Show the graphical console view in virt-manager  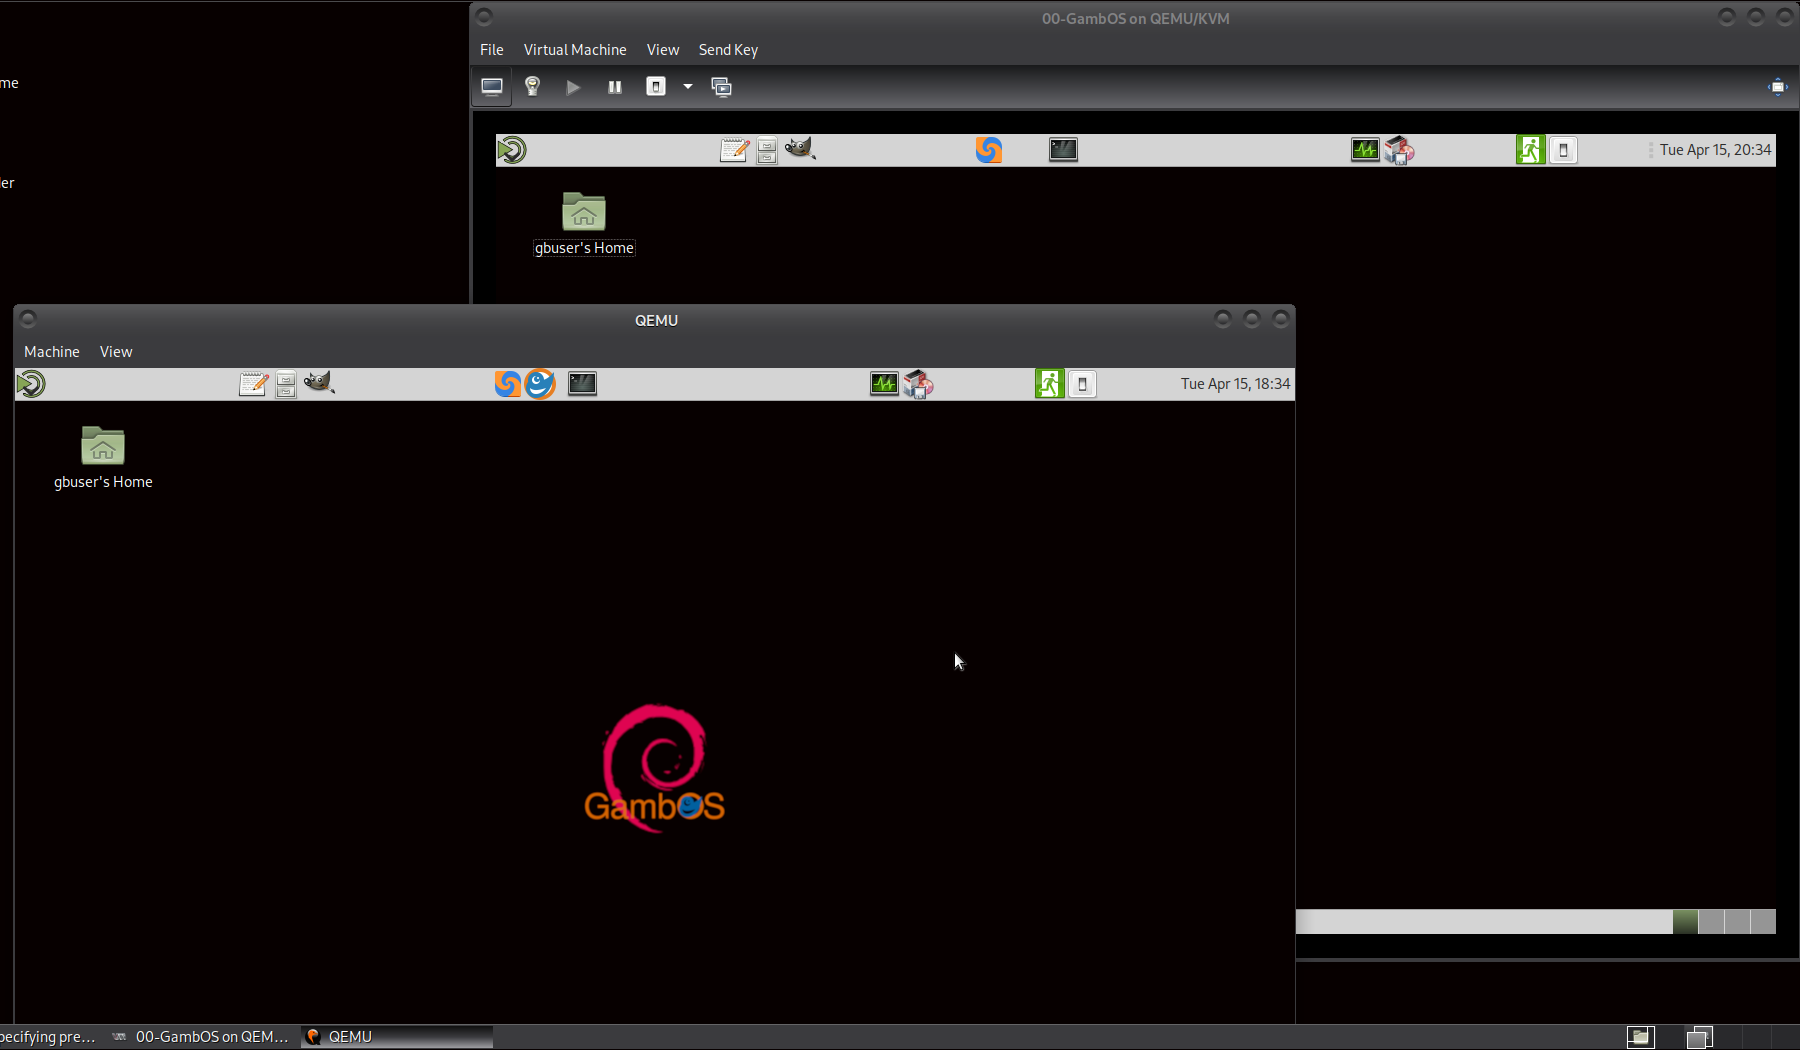pyautogui.click(x=492, y=87)
